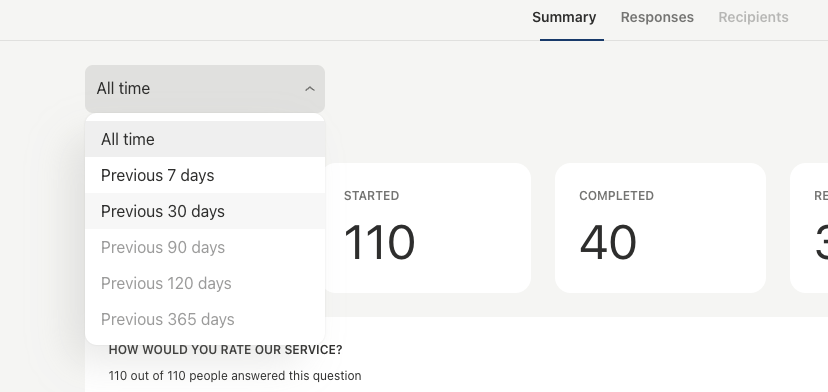Click the STARTED label on the card
Viewport: 828px width, 392px height.
[371, 195]
